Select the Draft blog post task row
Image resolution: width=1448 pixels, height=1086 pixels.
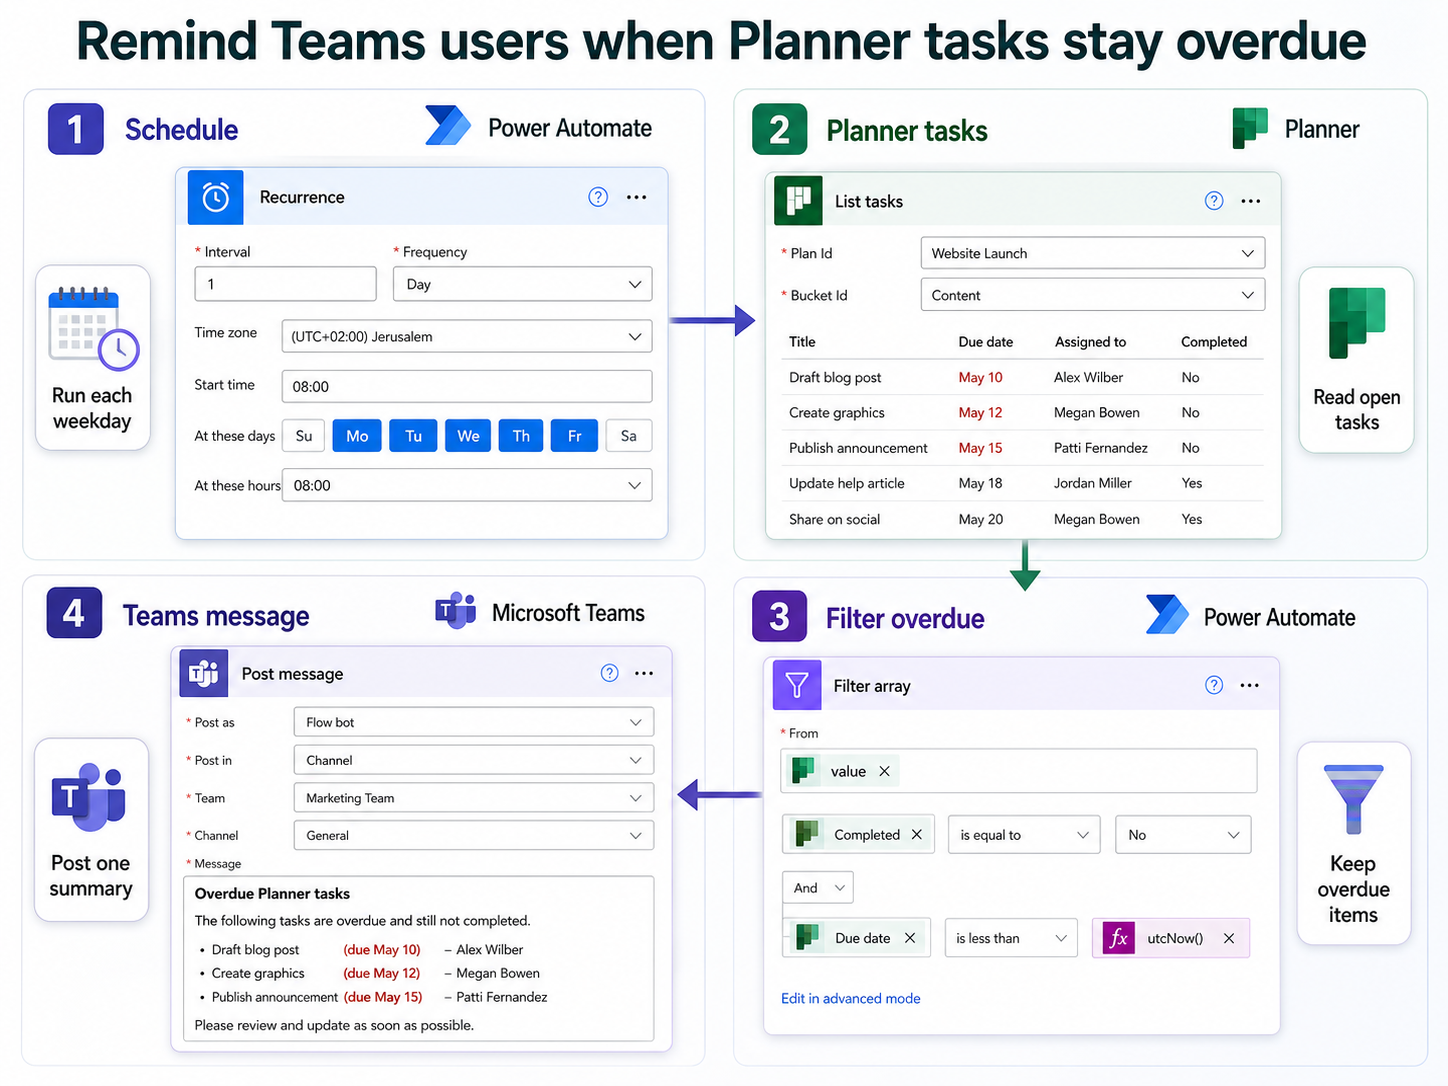pyautogui.click(x=1020, y=377)
